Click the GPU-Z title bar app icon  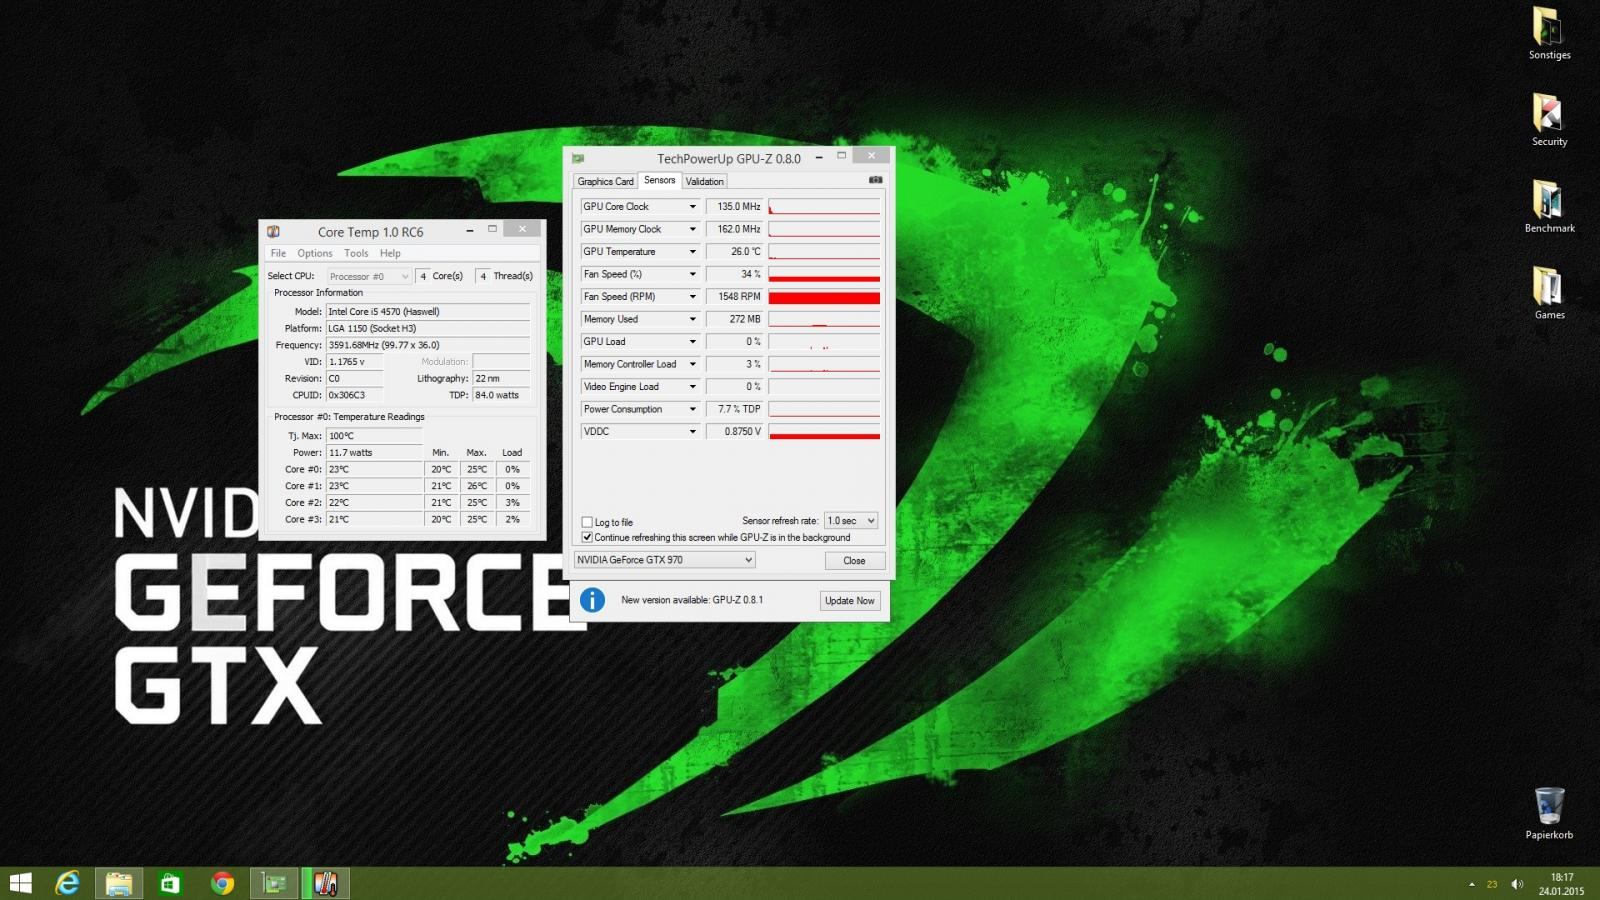click(x=578, y=158)
